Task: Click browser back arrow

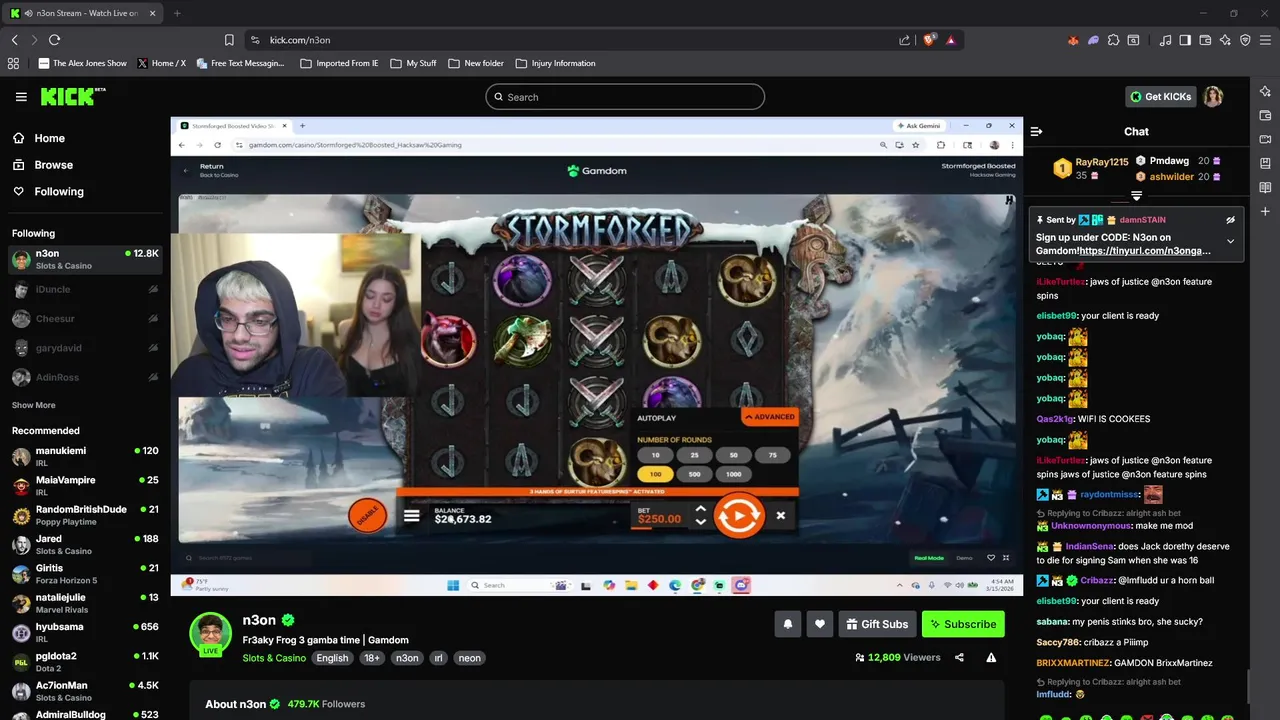Action: (14, 40)
